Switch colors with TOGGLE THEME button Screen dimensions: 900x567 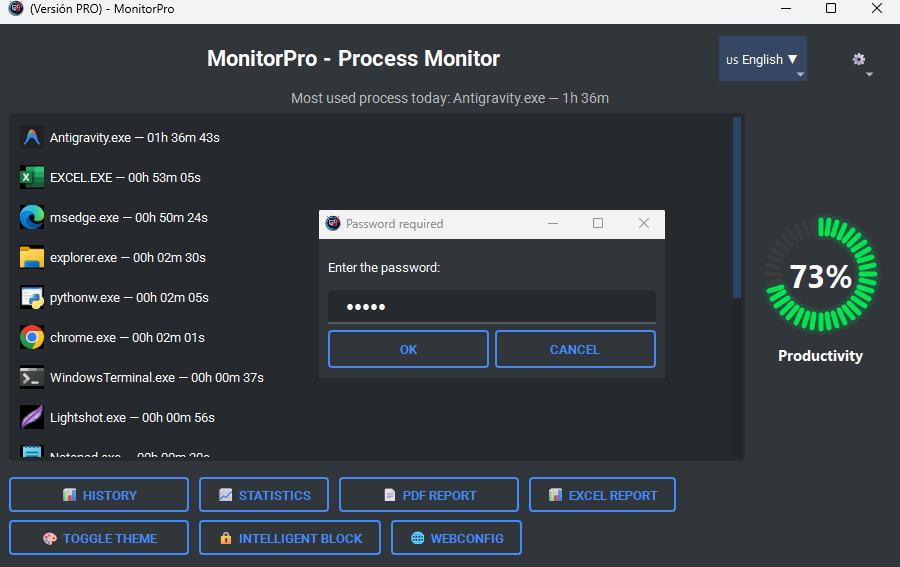(x=99, y=538)
